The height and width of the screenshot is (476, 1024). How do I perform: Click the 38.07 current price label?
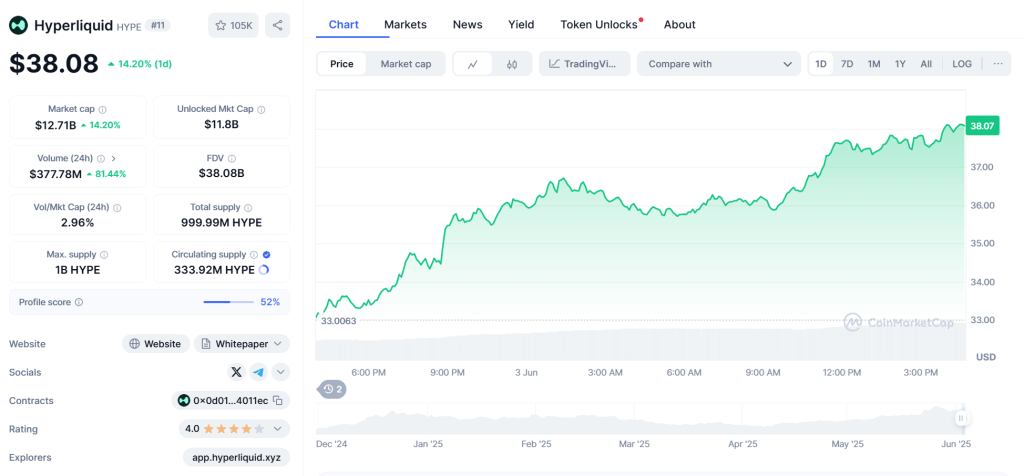(x=982, y=127)
